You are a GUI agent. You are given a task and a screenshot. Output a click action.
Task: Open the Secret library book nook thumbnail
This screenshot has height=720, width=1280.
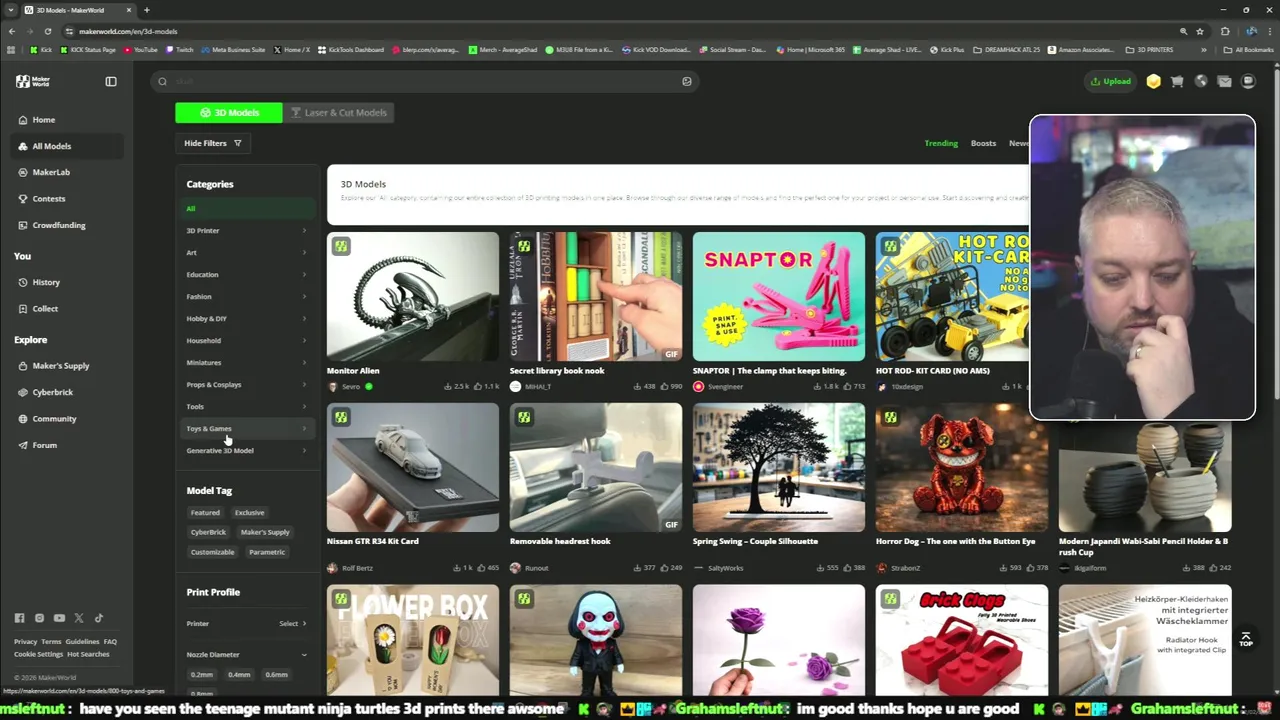click(595, 296)
